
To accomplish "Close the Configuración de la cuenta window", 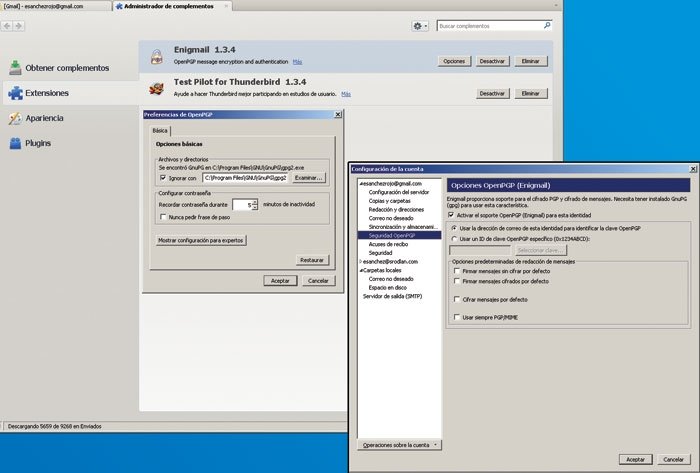I will point(693,169).
